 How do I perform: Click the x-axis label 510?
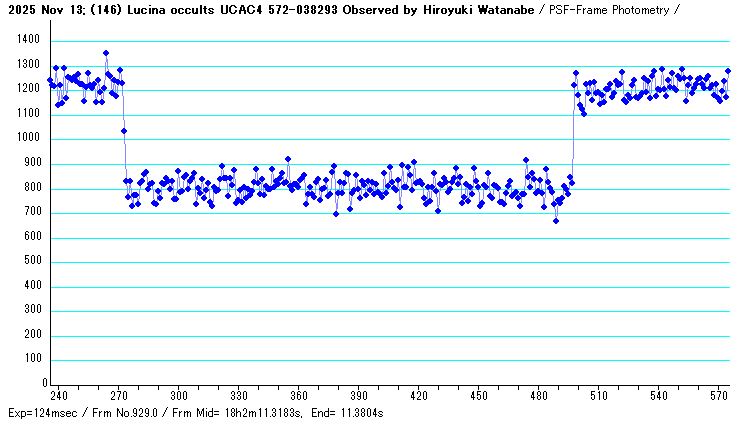tap(599, 395)
